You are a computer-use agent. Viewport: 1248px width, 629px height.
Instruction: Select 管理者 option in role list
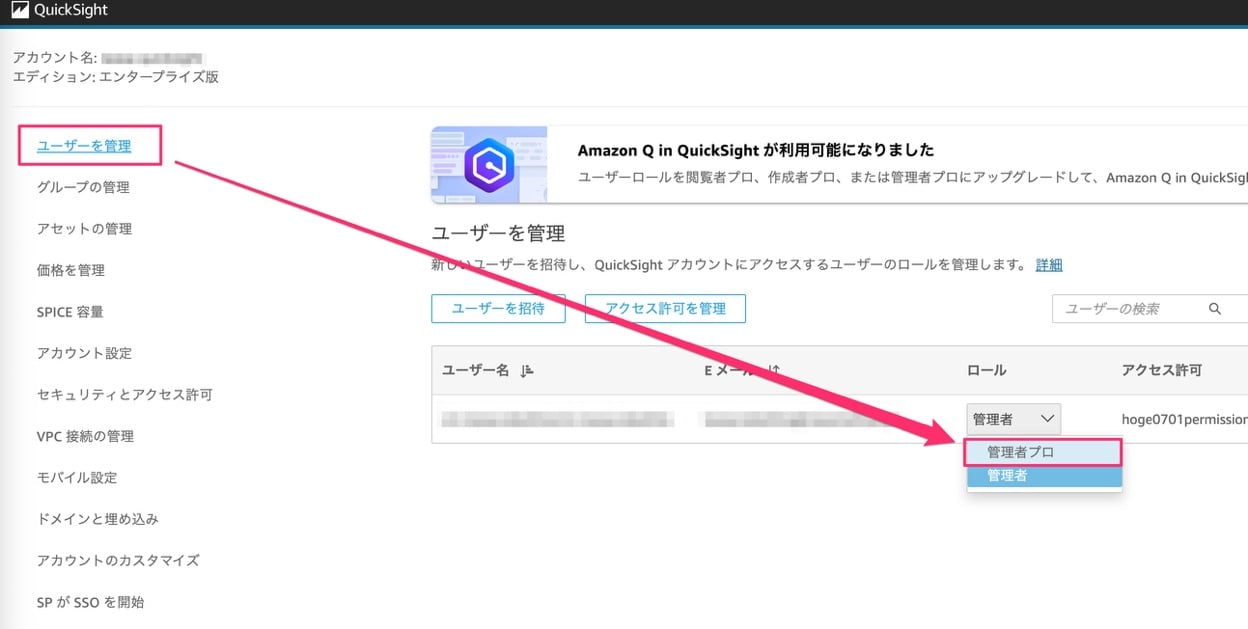pos(1044,476)
